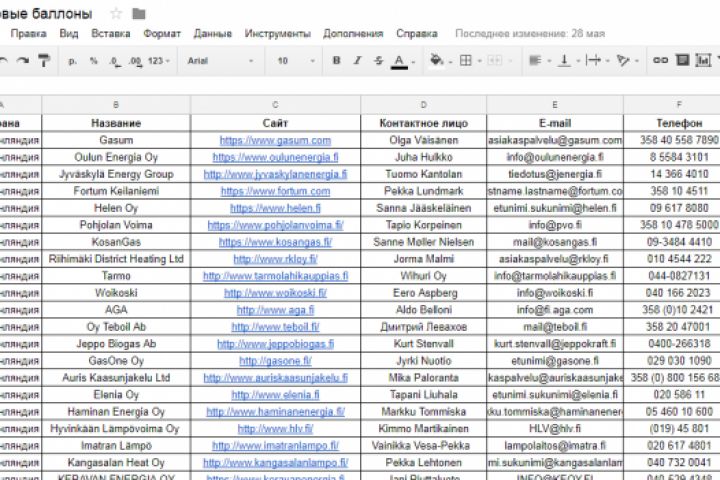
Task: Open font size 10 dropdown
Action: pos(296,61)
